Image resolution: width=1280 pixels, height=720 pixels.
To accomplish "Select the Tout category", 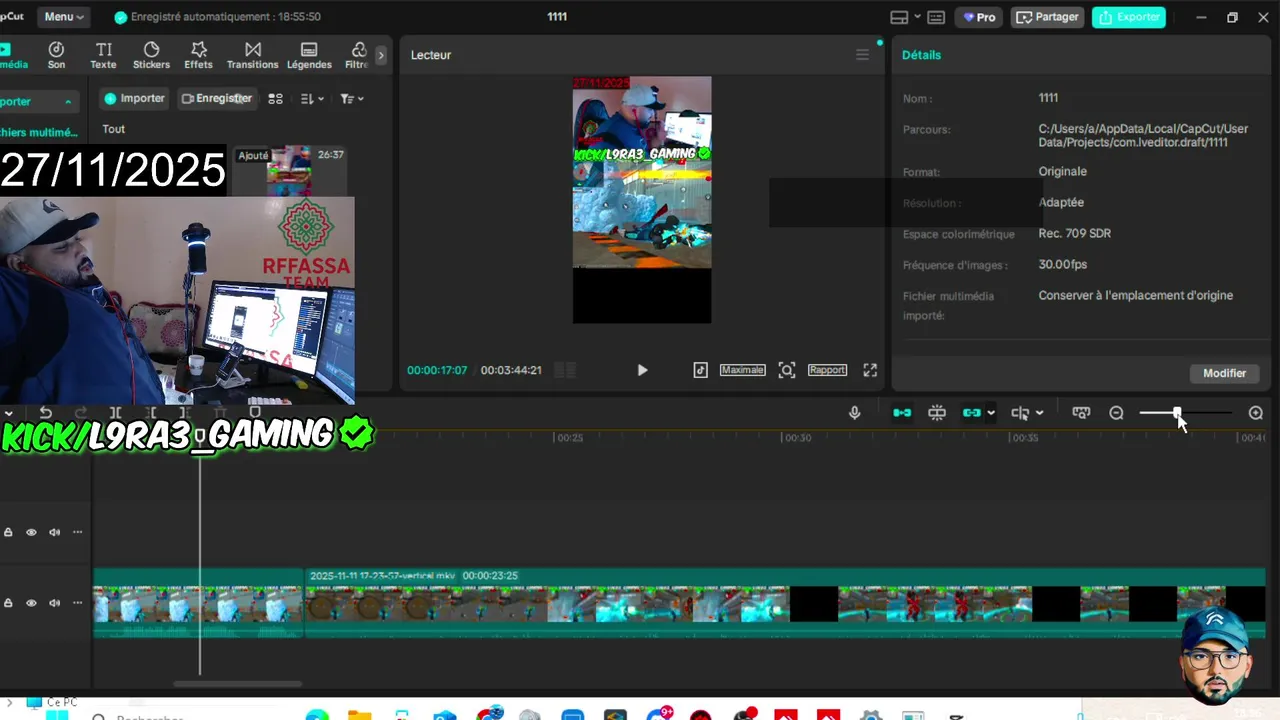I will pyautogui.click(x=114, y=129).
